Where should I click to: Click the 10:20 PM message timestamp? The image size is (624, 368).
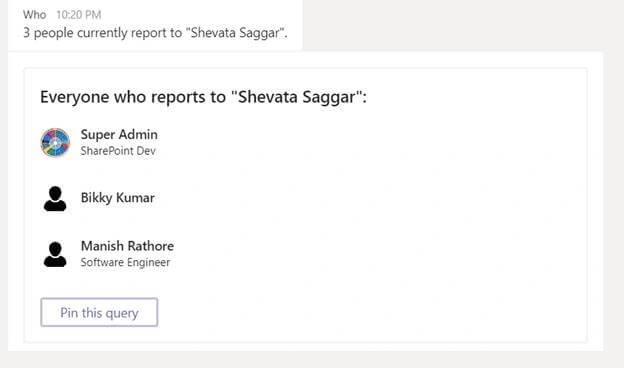[x=79, y=15]
